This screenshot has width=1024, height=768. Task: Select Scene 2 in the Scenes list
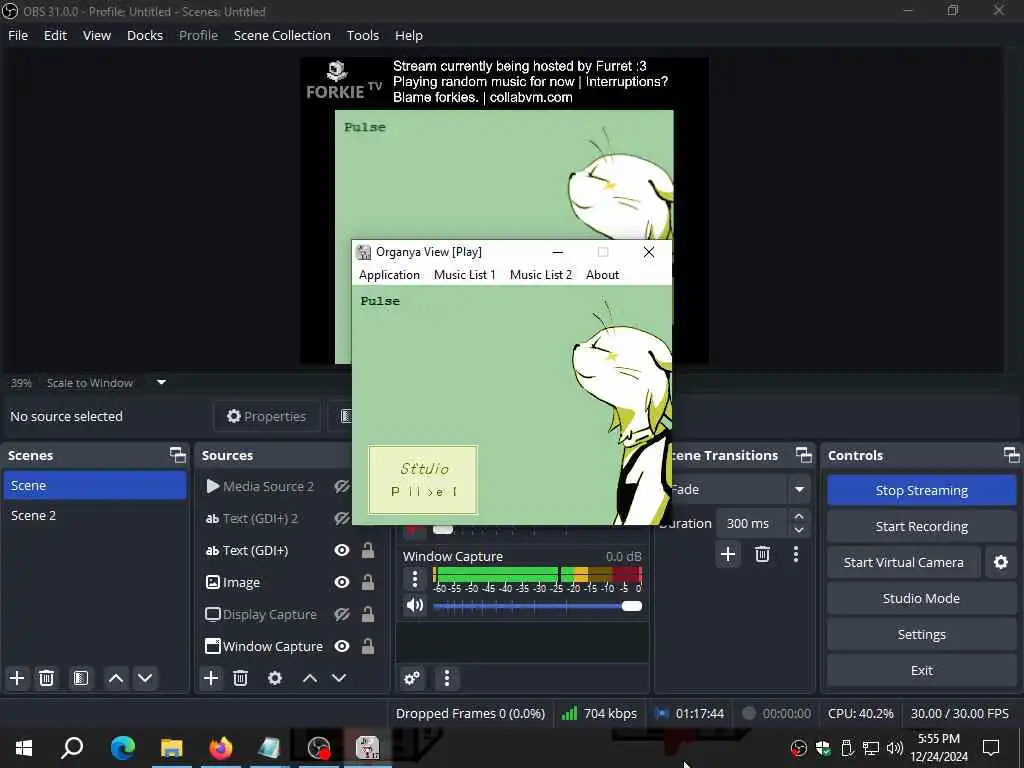pos(95,515)
